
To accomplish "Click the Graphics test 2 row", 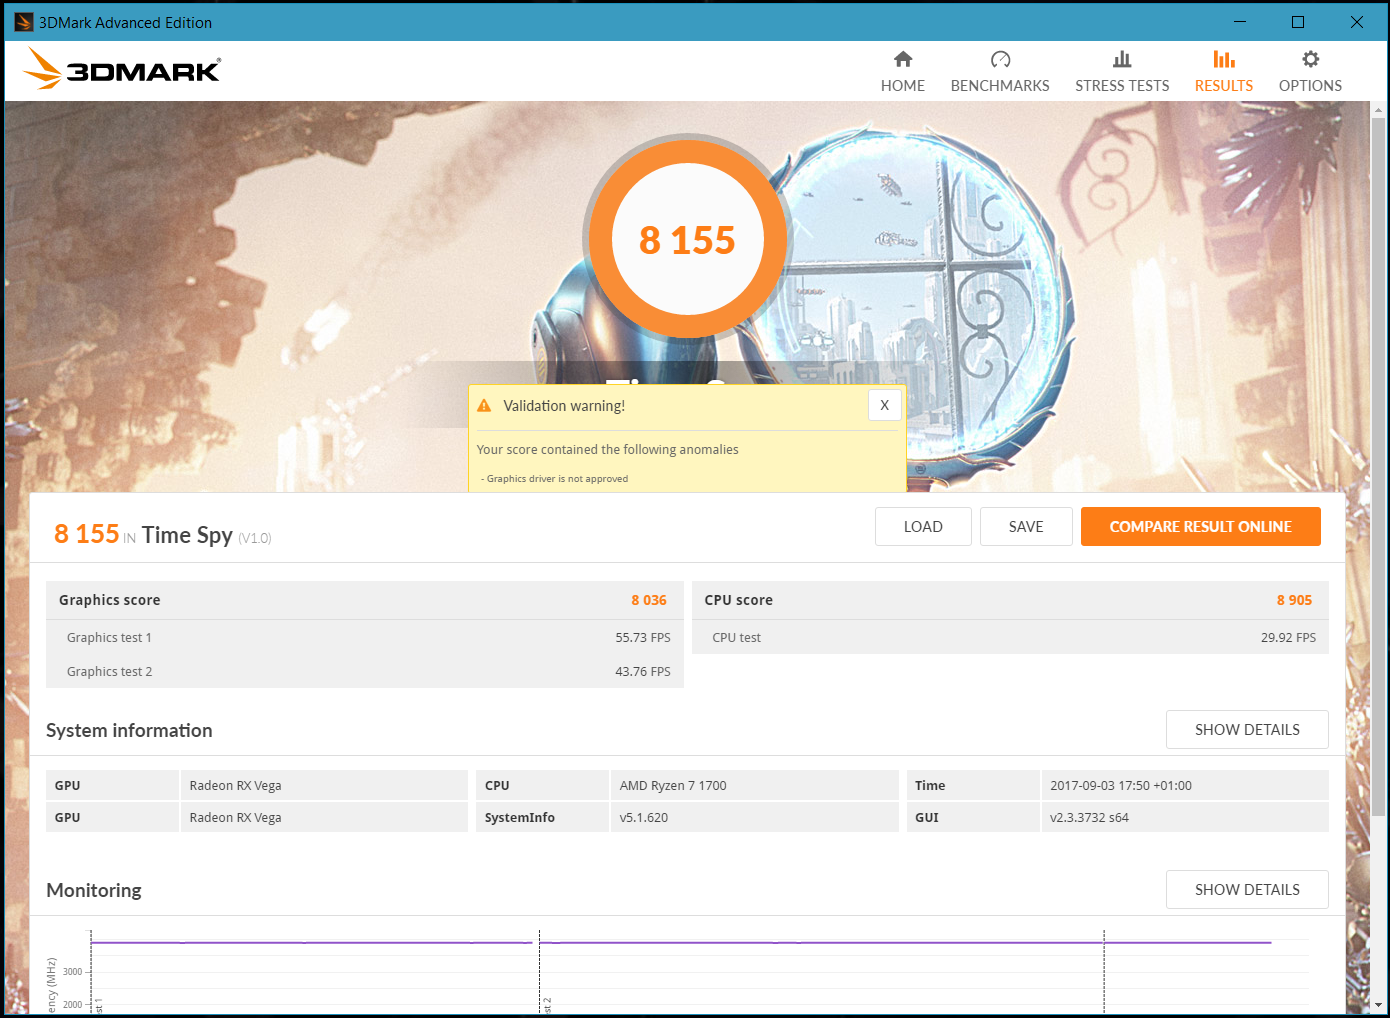I will [x=365, y=671].
